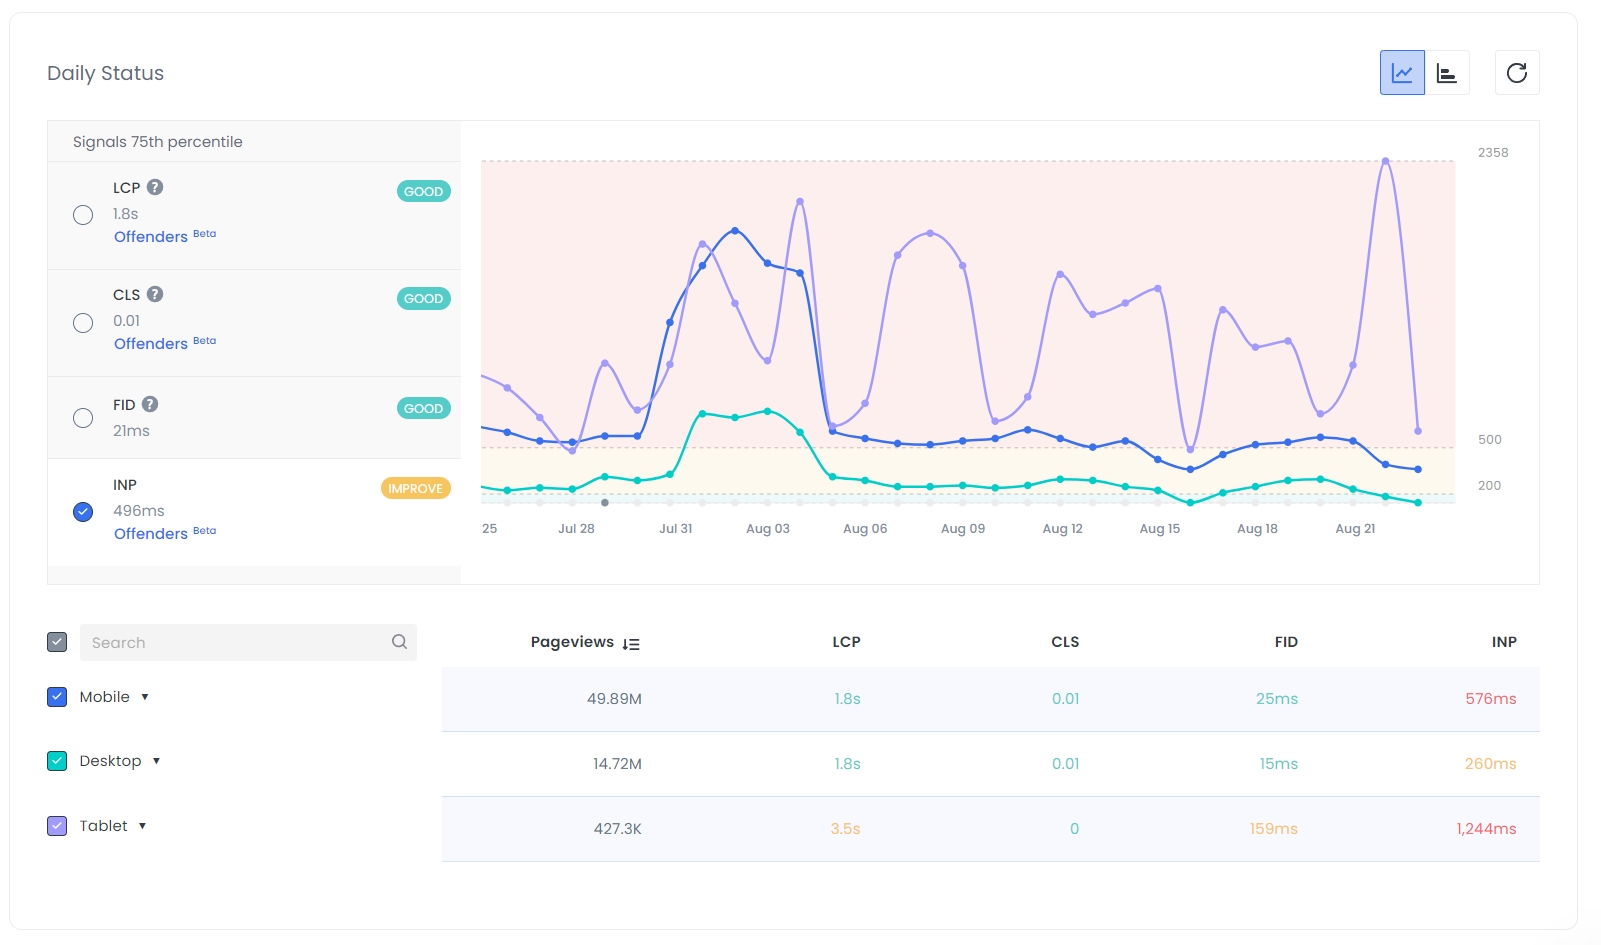Open LCP help question mark icon
Screen dimensions: 1601x945
click(x=155, y=187)
